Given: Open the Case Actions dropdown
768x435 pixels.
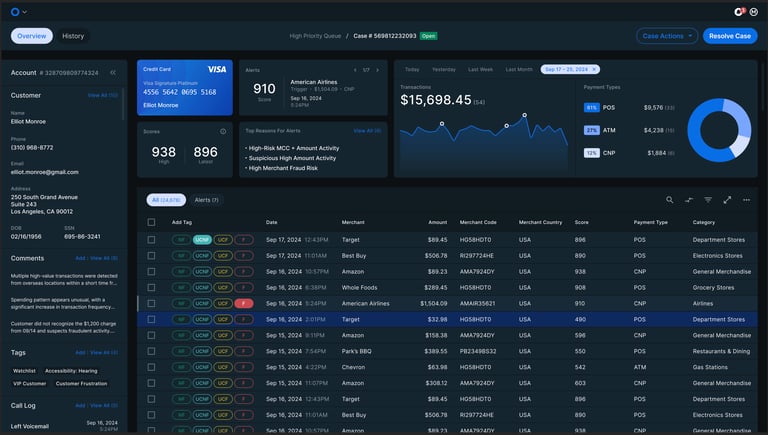Looking at the screenshot, I should (x=667, y=36).
